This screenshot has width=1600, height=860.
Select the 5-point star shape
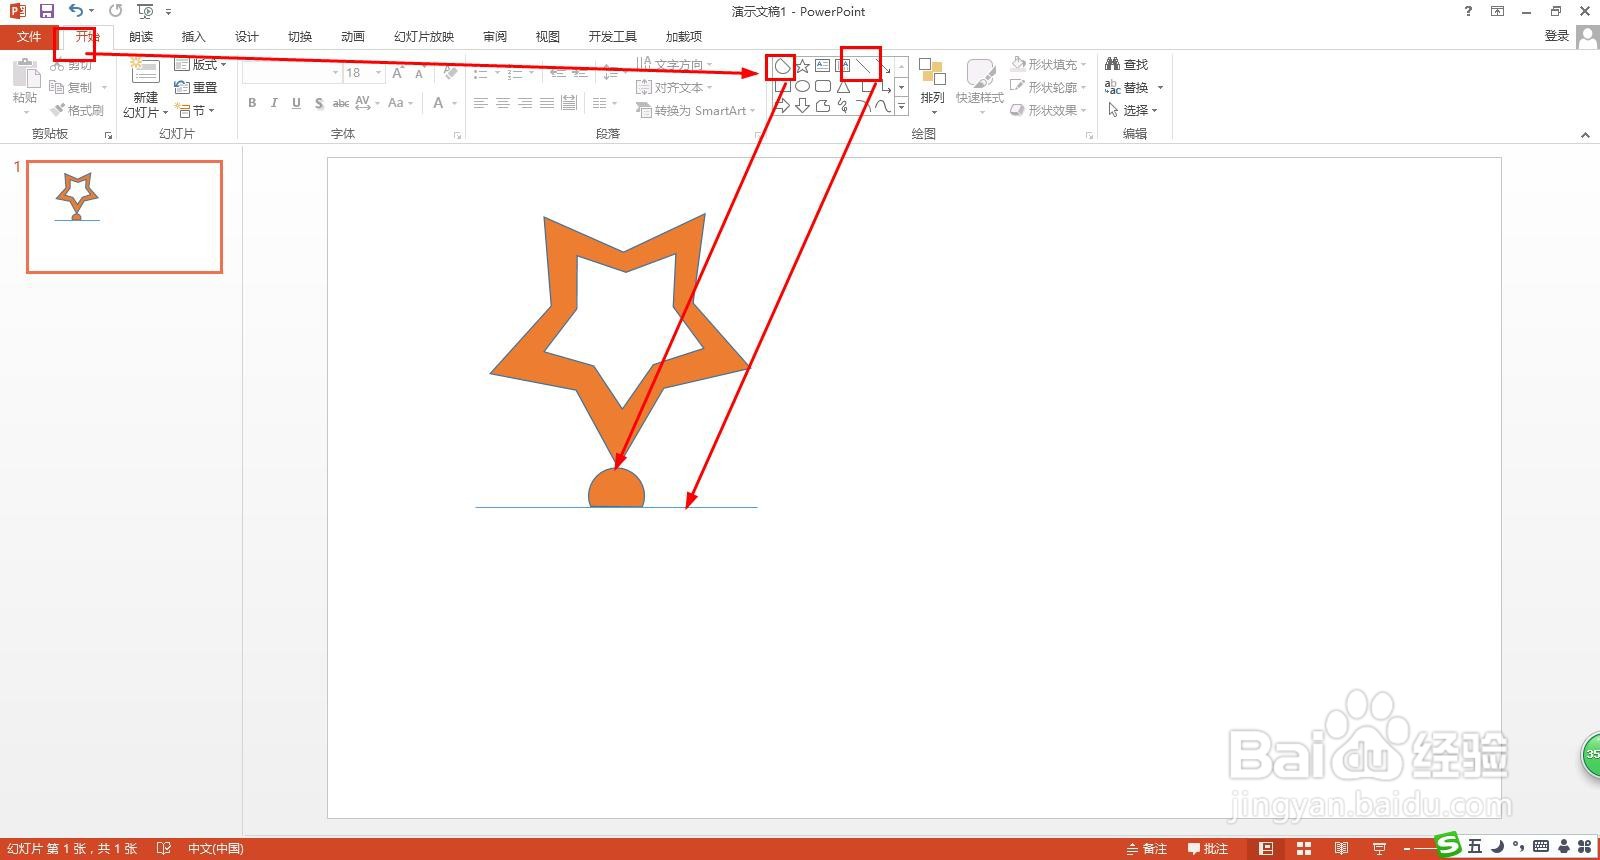pos(802,67)
